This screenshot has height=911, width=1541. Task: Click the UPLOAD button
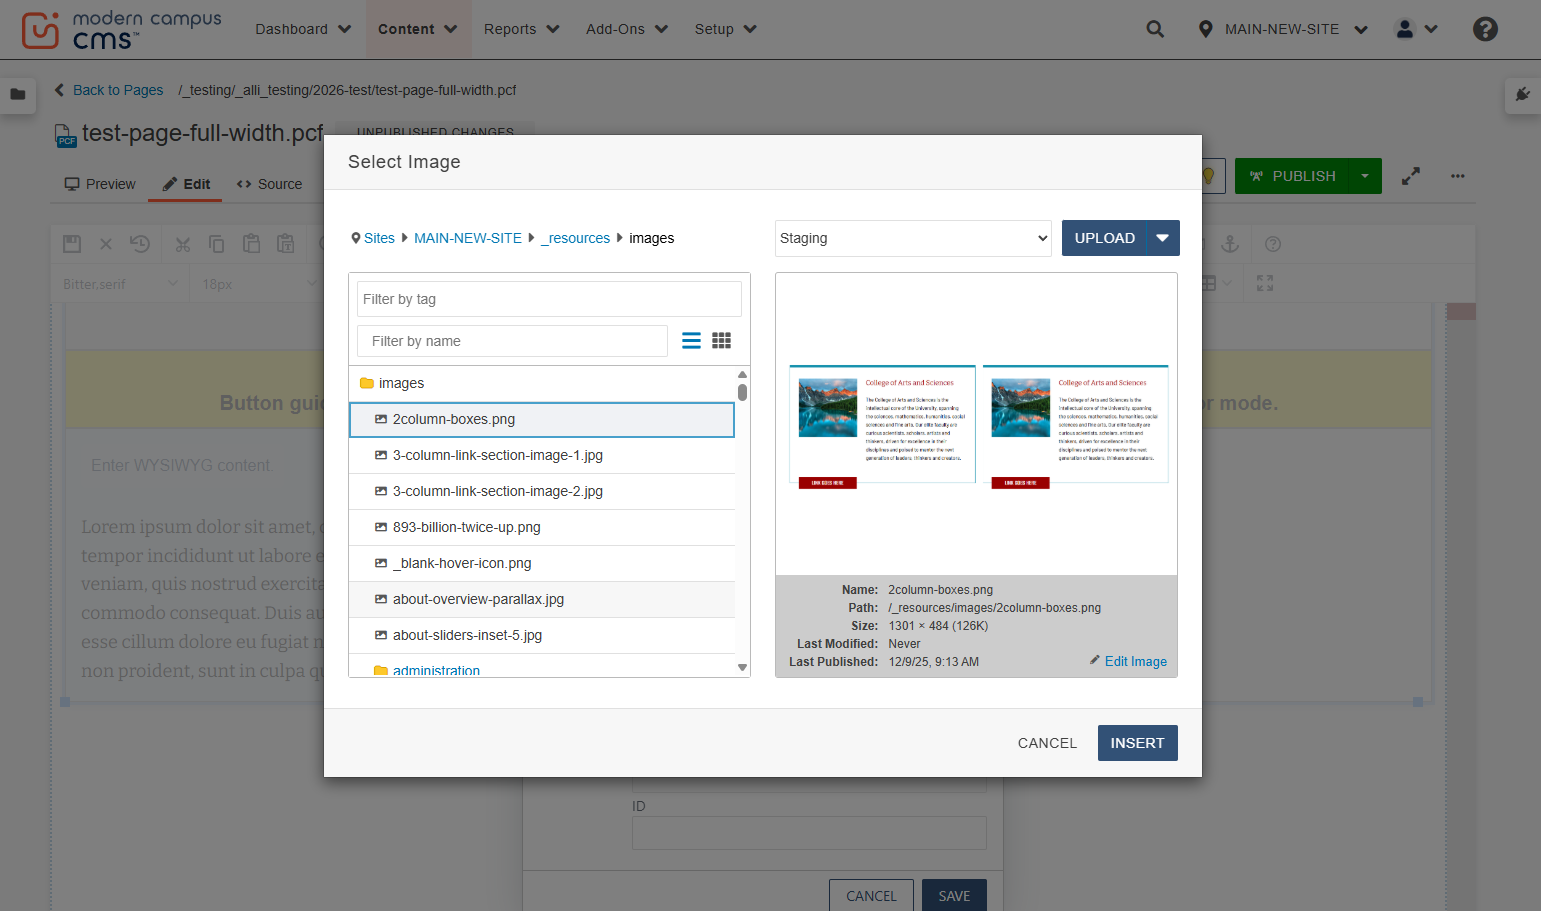point(1104,238)
